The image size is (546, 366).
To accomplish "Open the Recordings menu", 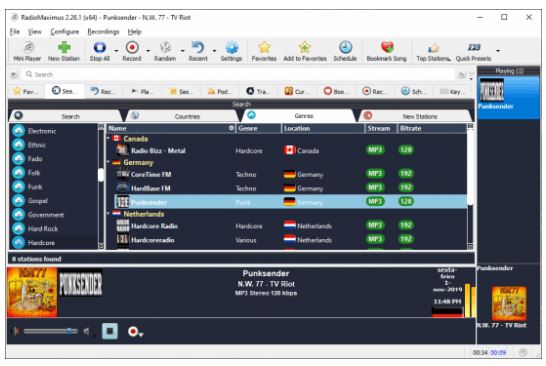I will 103,32.
